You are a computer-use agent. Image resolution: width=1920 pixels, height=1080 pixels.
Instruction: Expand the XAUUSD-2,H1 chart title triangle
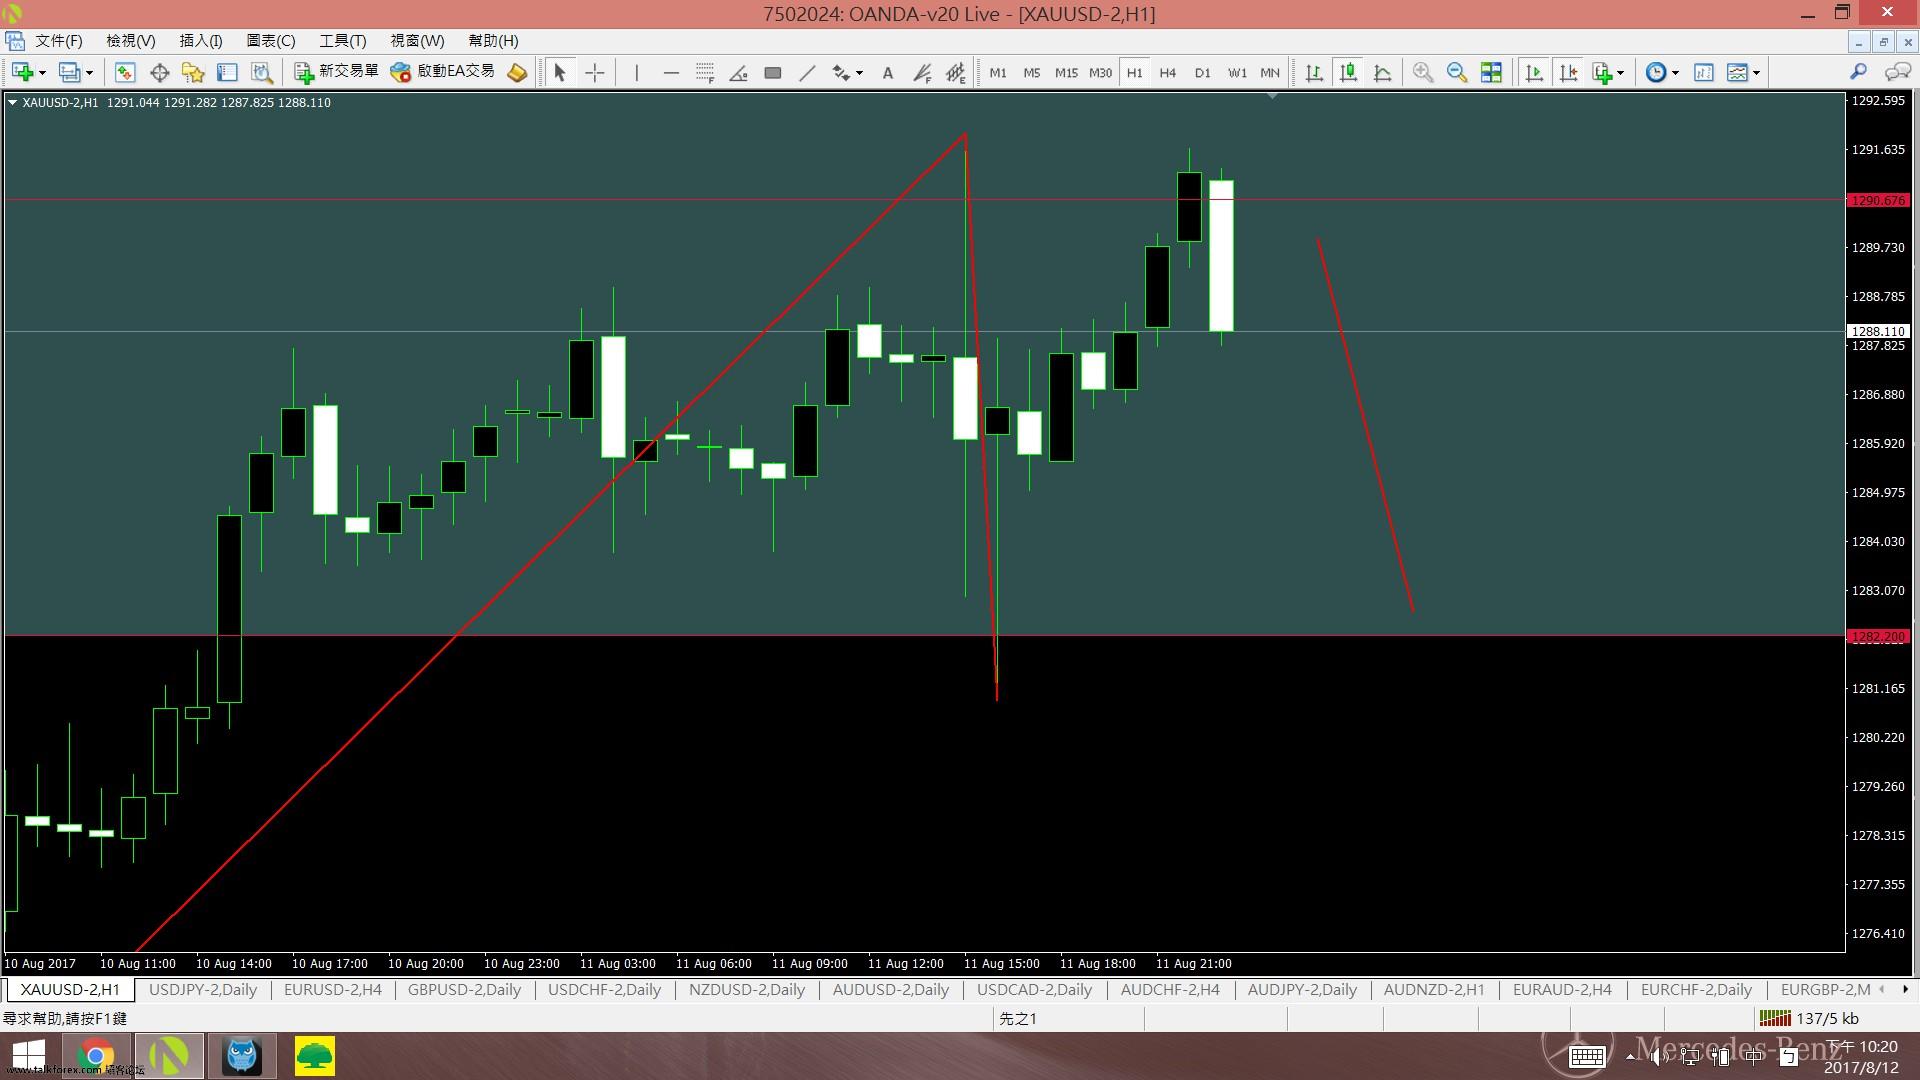(x=12, y=102)
